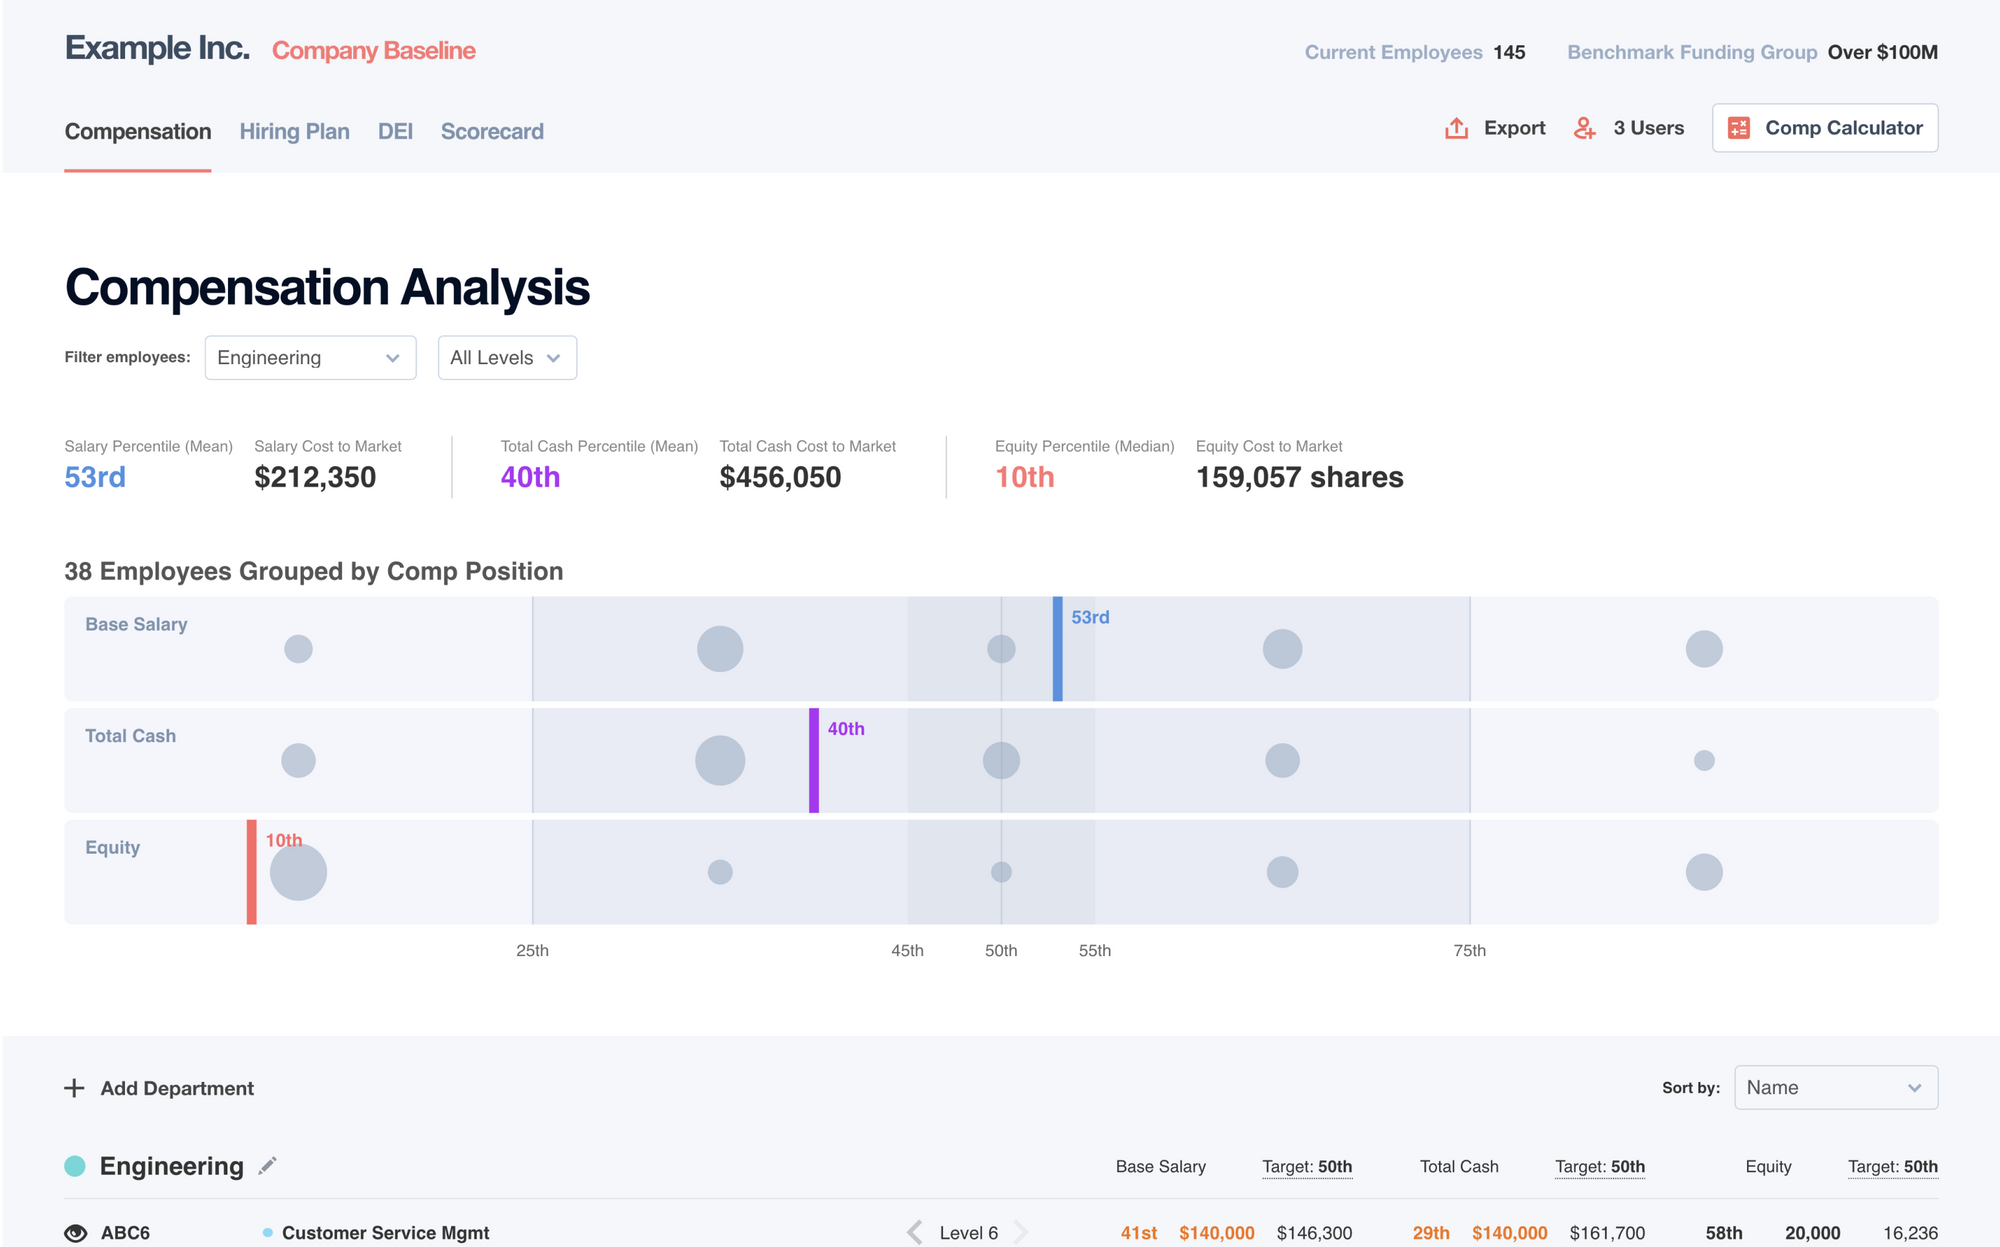The width and height of the screenshot is (2000, 1247).
Task: Click the Export upload icon
Action: pos(1456,128)
